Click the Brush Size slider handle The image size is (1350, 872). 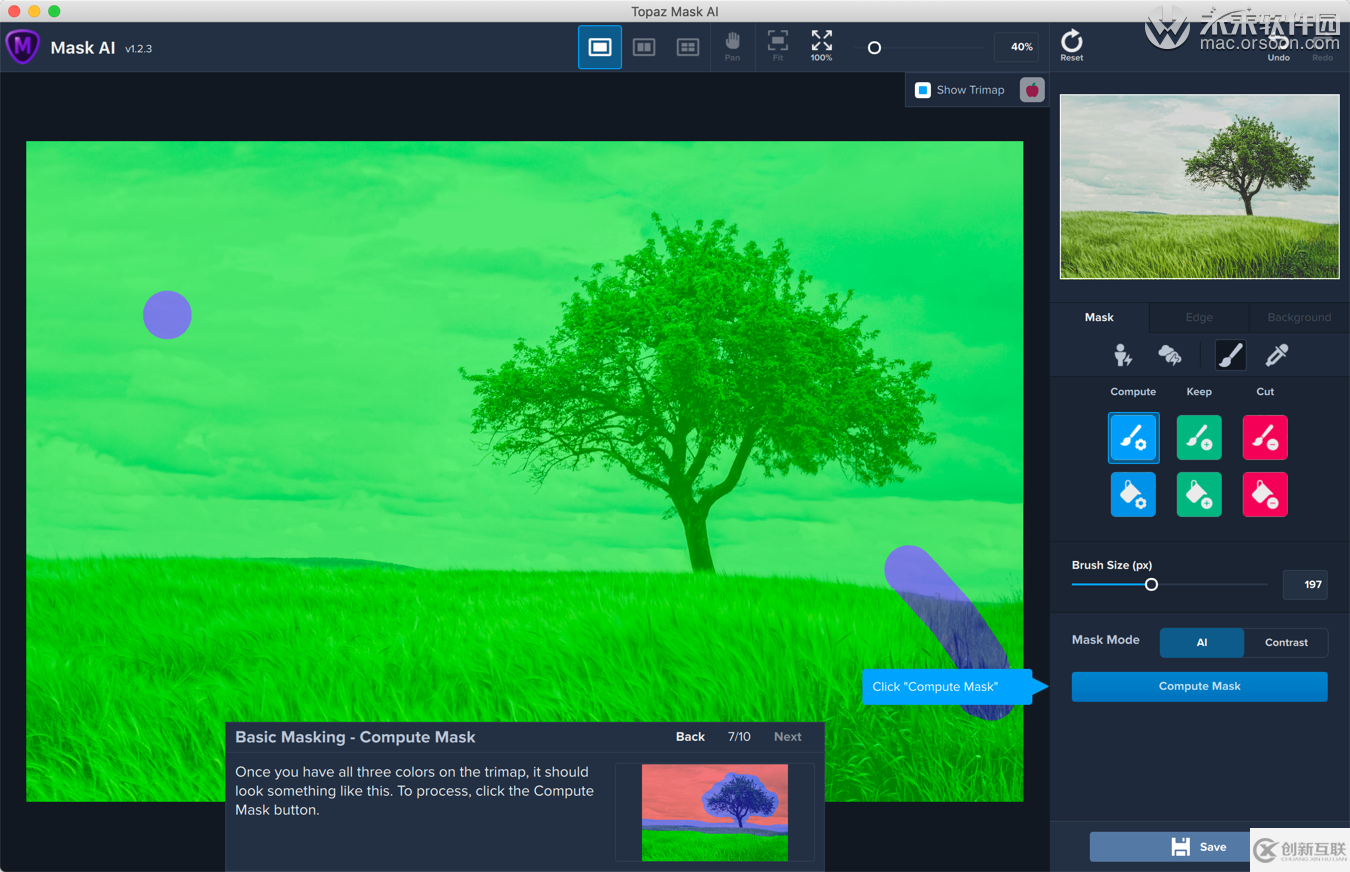click(x=1151, y=584)
